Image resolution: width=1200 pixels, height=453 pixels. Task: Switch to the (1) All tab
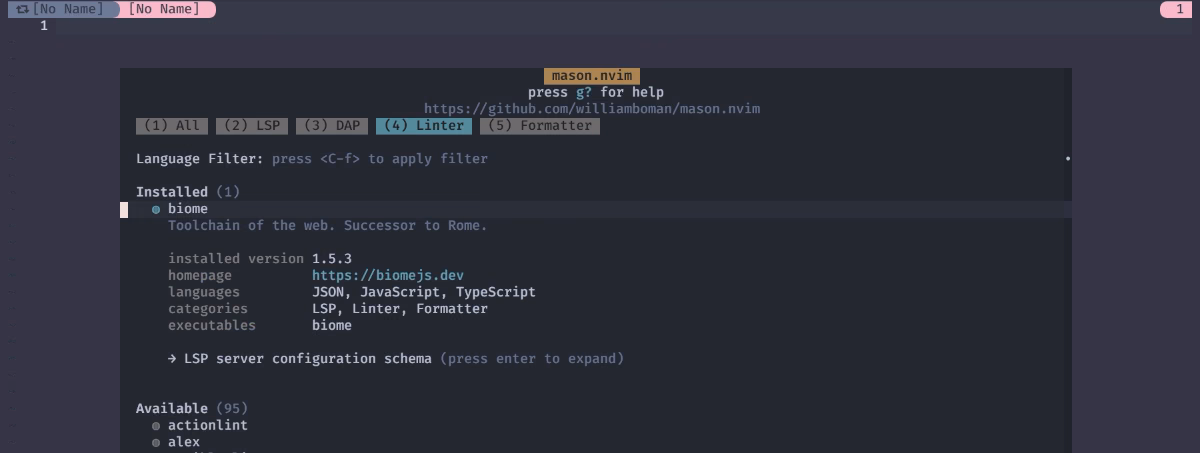172,126
